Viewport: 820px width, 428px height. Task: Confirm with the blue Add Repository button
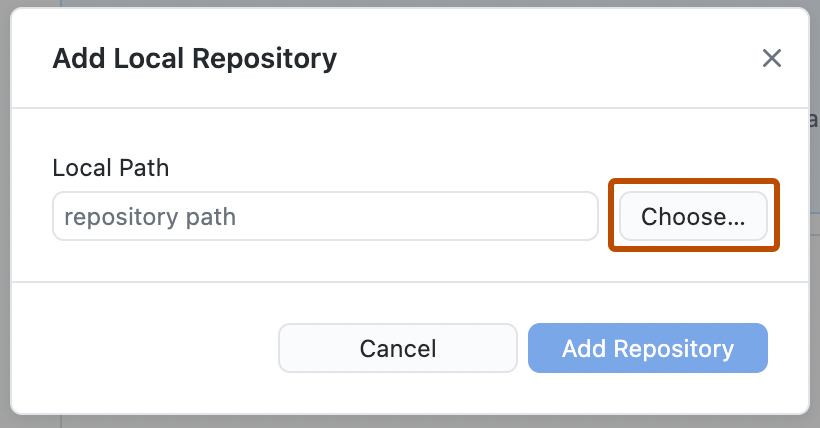pyautogui.click(x=647, y=348)
